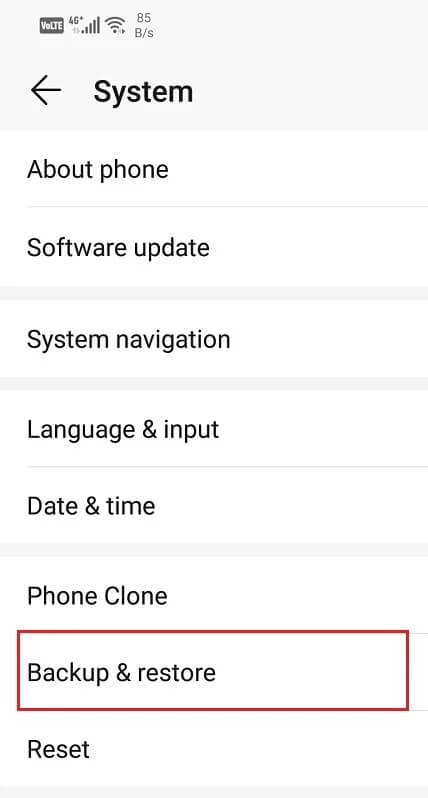Open Software update settings
This screenshot has height=798, width=428.
214,247
